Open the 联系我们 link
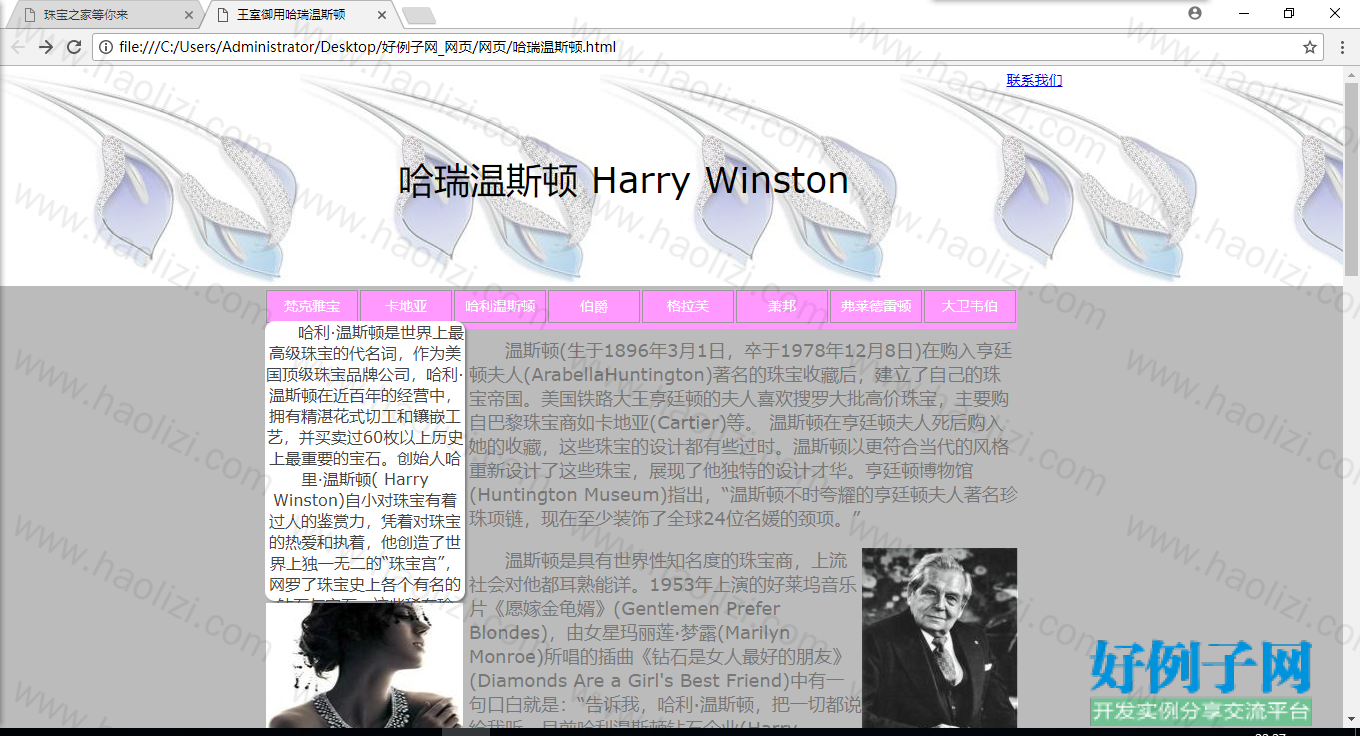 pyautogui.click(x=1034, y=80)
